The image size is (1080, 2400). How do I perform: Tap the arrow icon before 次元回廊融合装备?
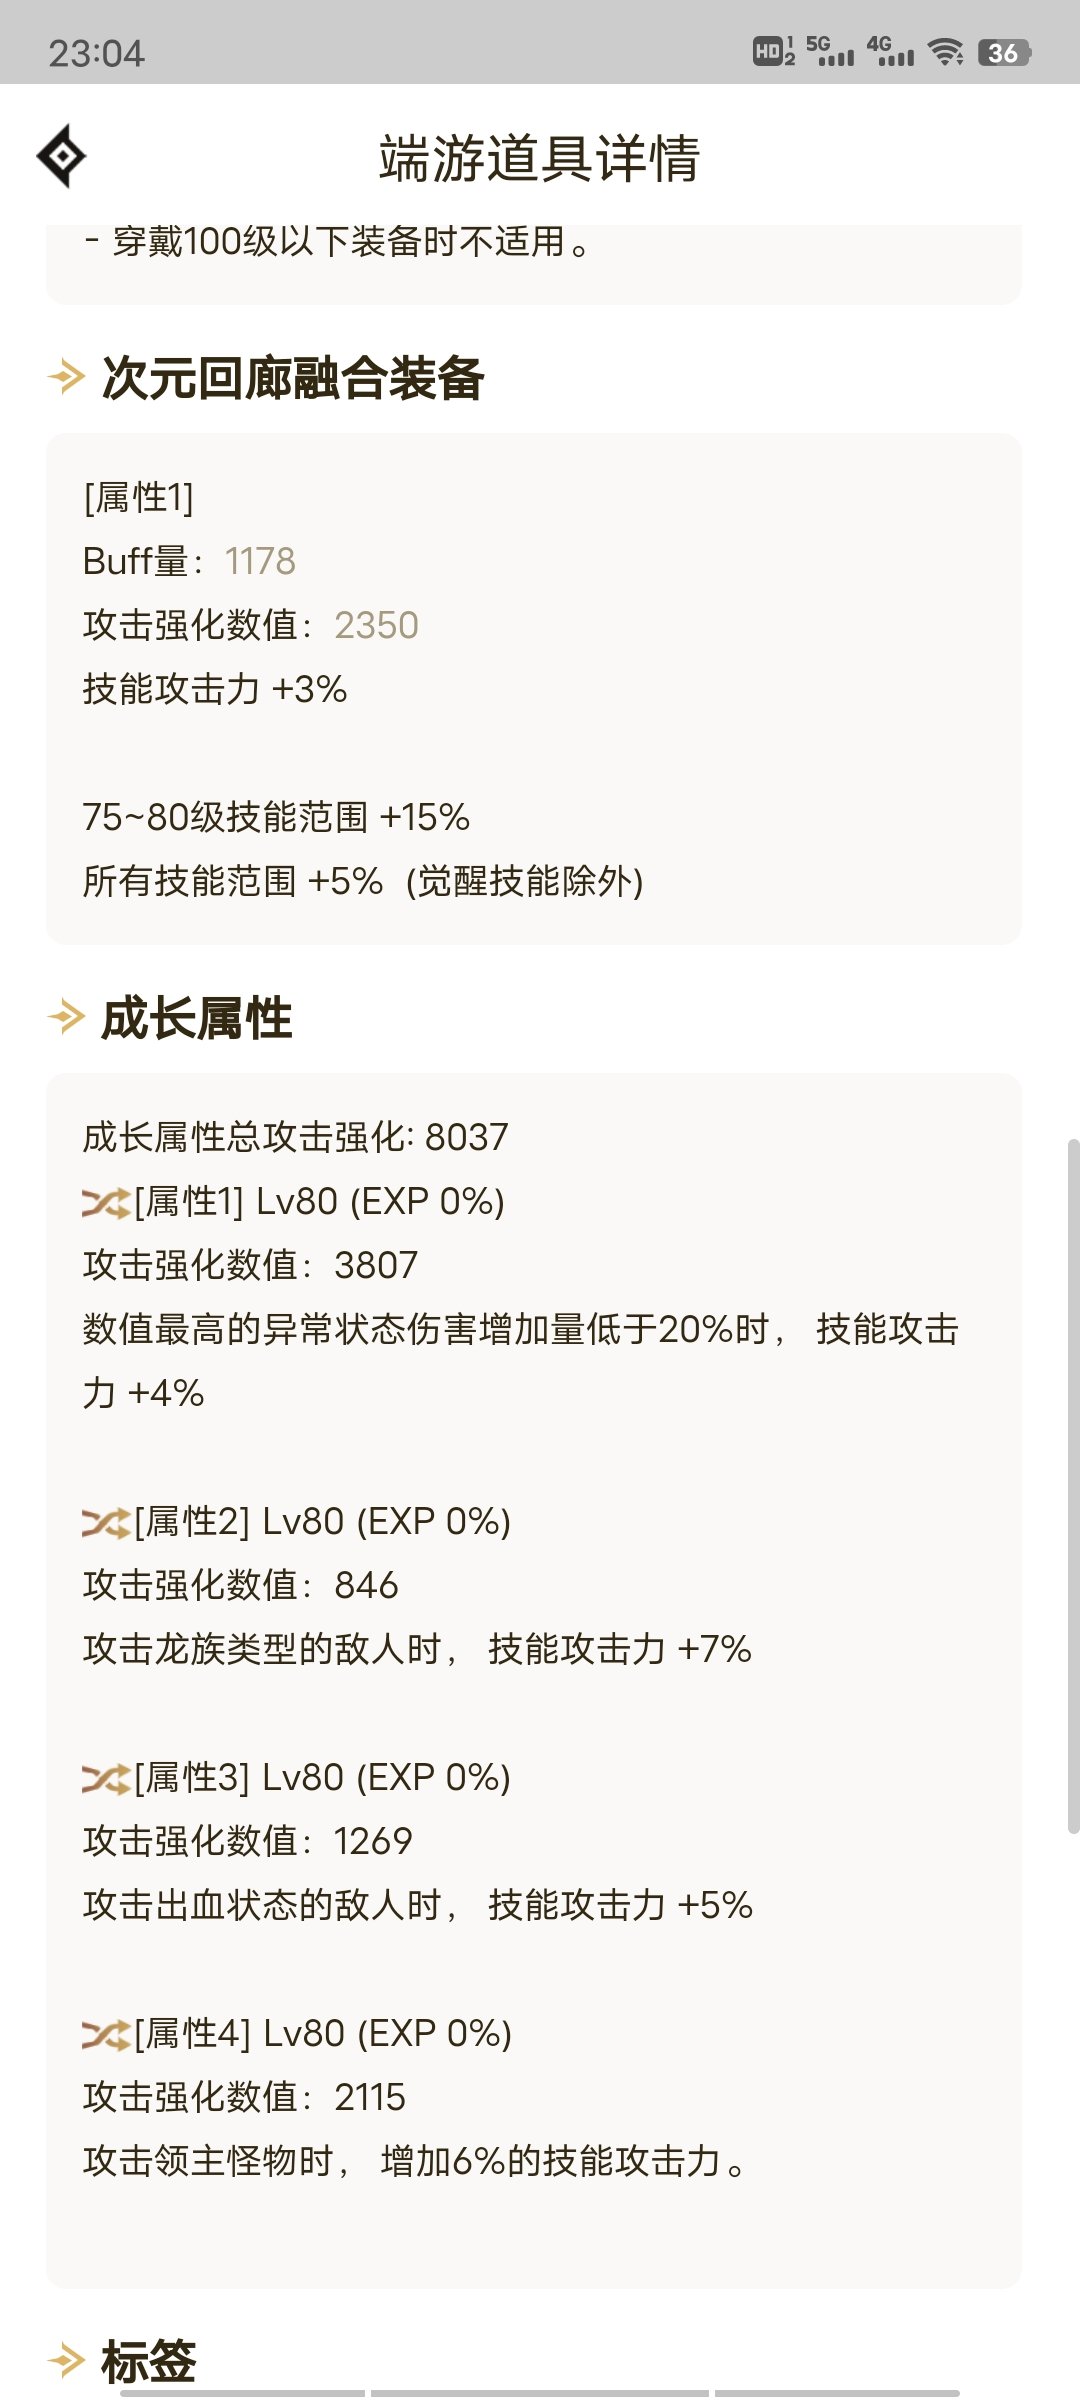pyautogui.click(x=66, y=377)
